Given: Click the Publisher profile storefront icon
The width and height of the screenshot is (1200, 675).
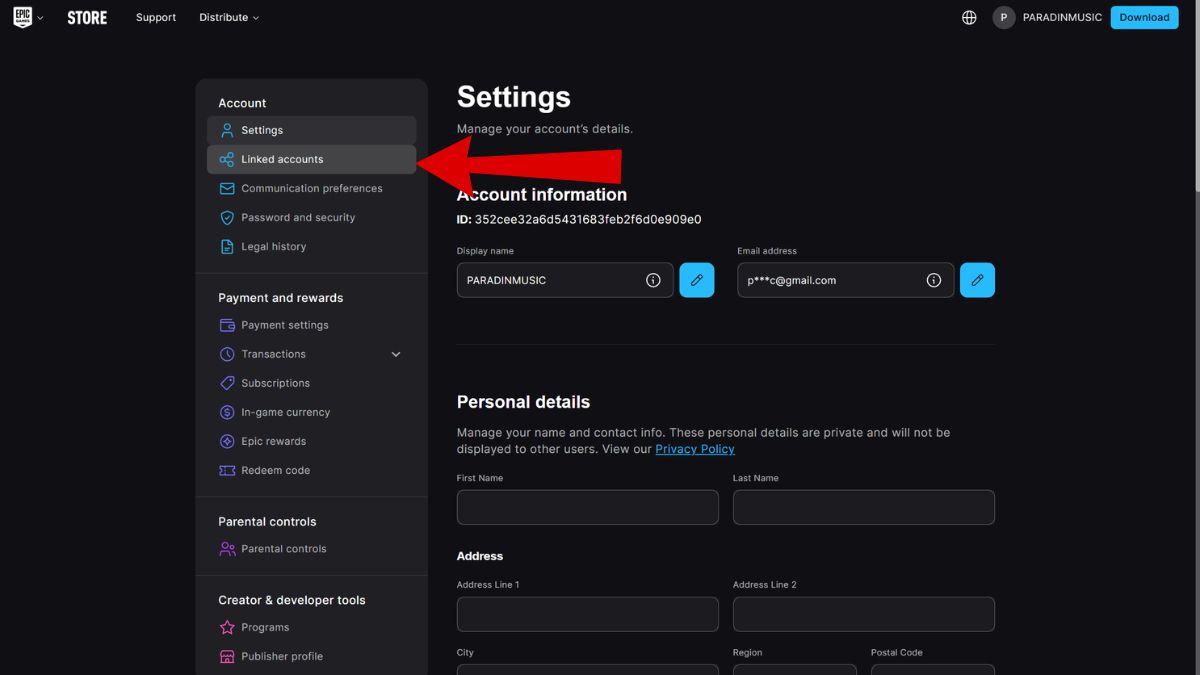Looking at the screenshot, I should click(x=227, y=656).
